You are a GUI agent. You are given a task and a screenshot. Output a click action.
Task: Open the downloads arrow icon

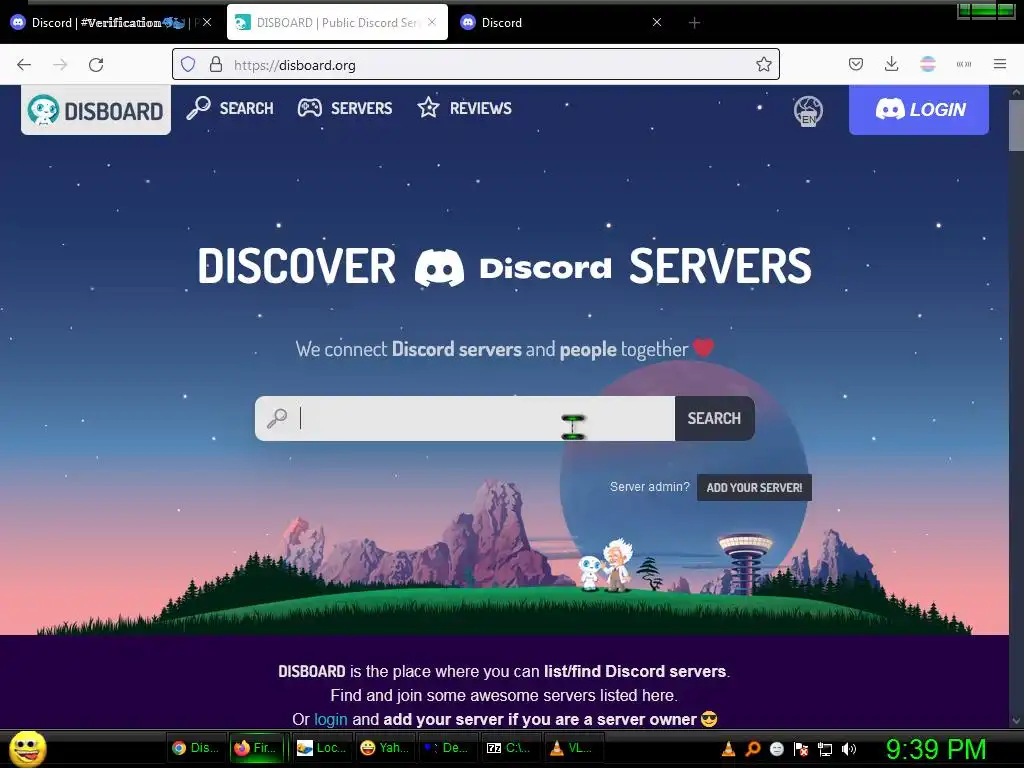(x=891, y=64)
